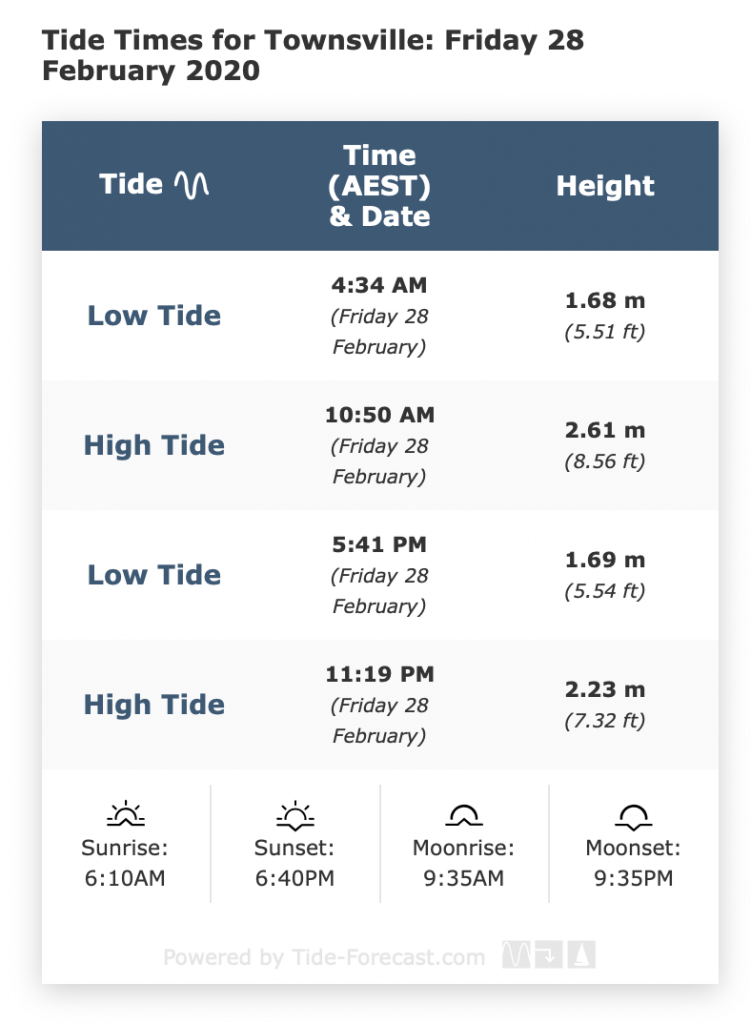Click the moonset icon
Image resolution: width=751 pixels, height=1024 pixels.
coord(633,816)
